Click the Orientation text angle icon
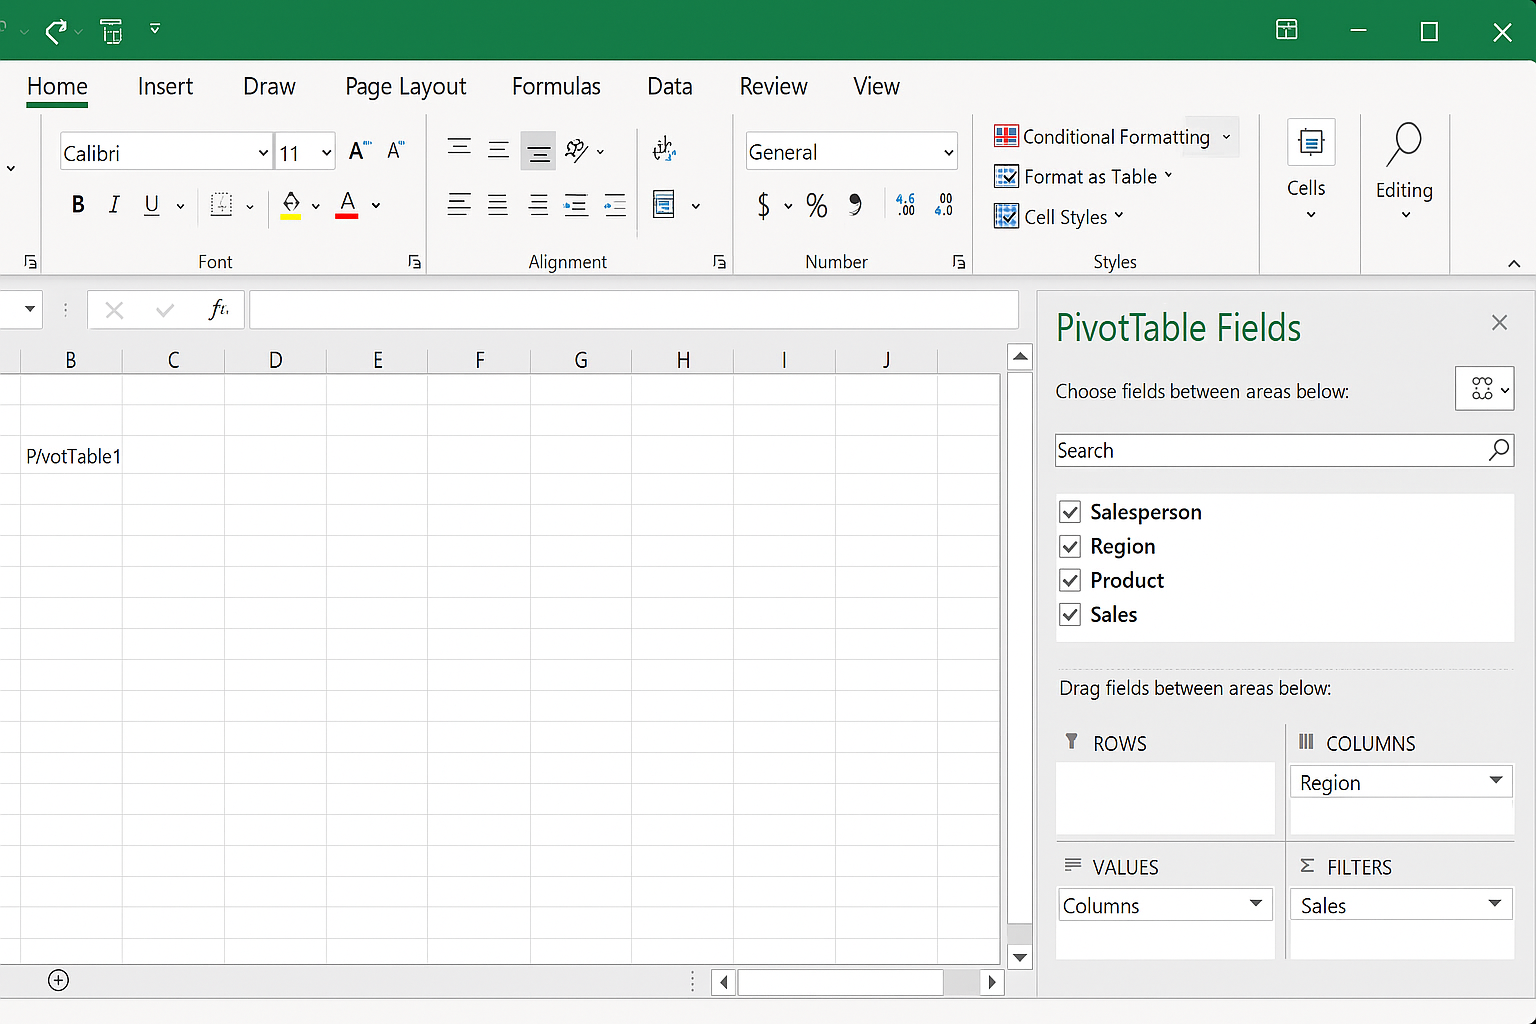The height and width of the screenshot is (1024, 1536). (577, 150)
